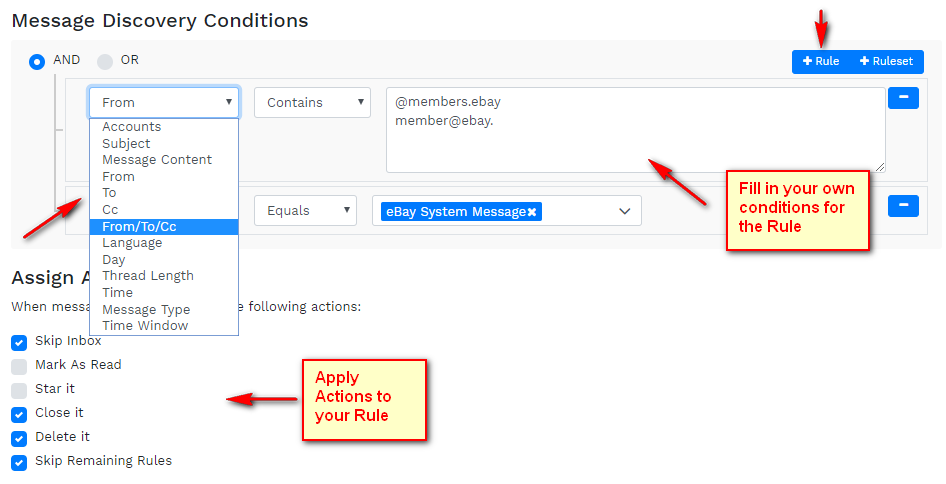The height and width of the screenshot is (484, 946).
Task: Remove the eBay System Message tag
Action: point(532,212)
